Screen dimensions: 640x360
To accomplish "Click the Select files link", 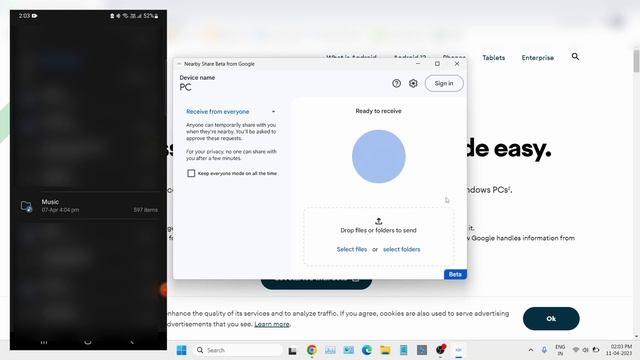I will pos(351,249).
